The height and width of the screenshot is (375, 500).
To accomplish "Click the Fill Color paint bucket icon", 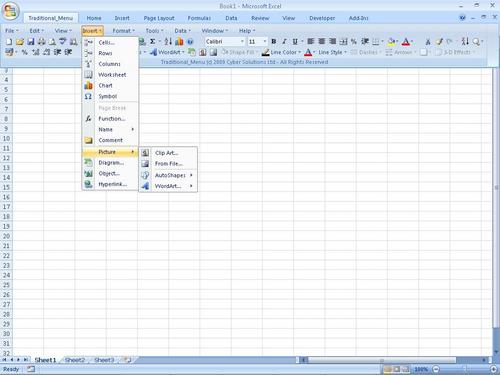I will (x=391, y=42).
